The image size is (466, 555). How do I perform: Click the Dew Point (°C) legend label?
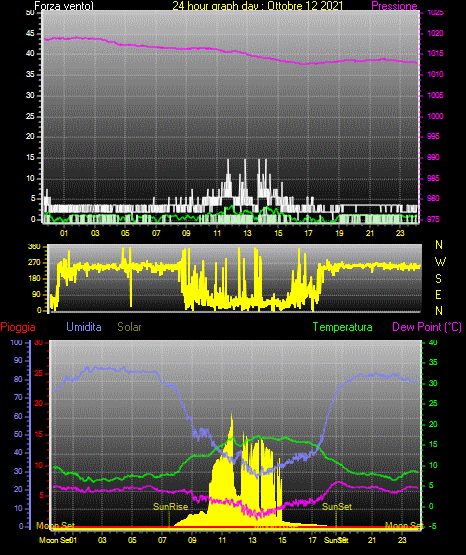[x=427, y=327]
